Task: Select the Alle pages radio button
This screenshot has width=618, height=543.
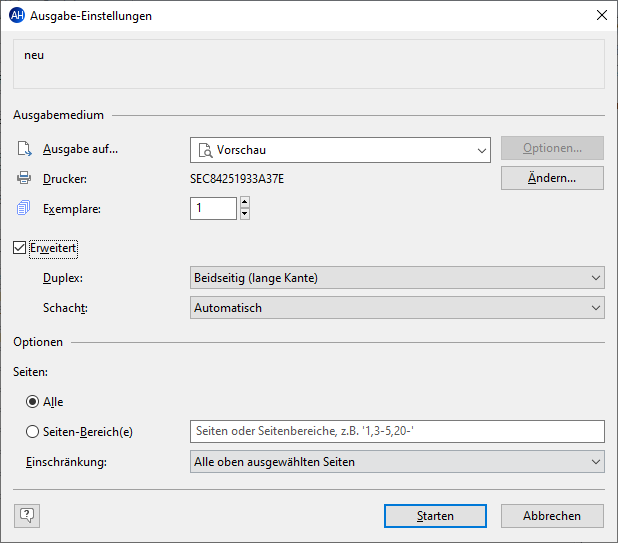Action: [x=33, y=401]
